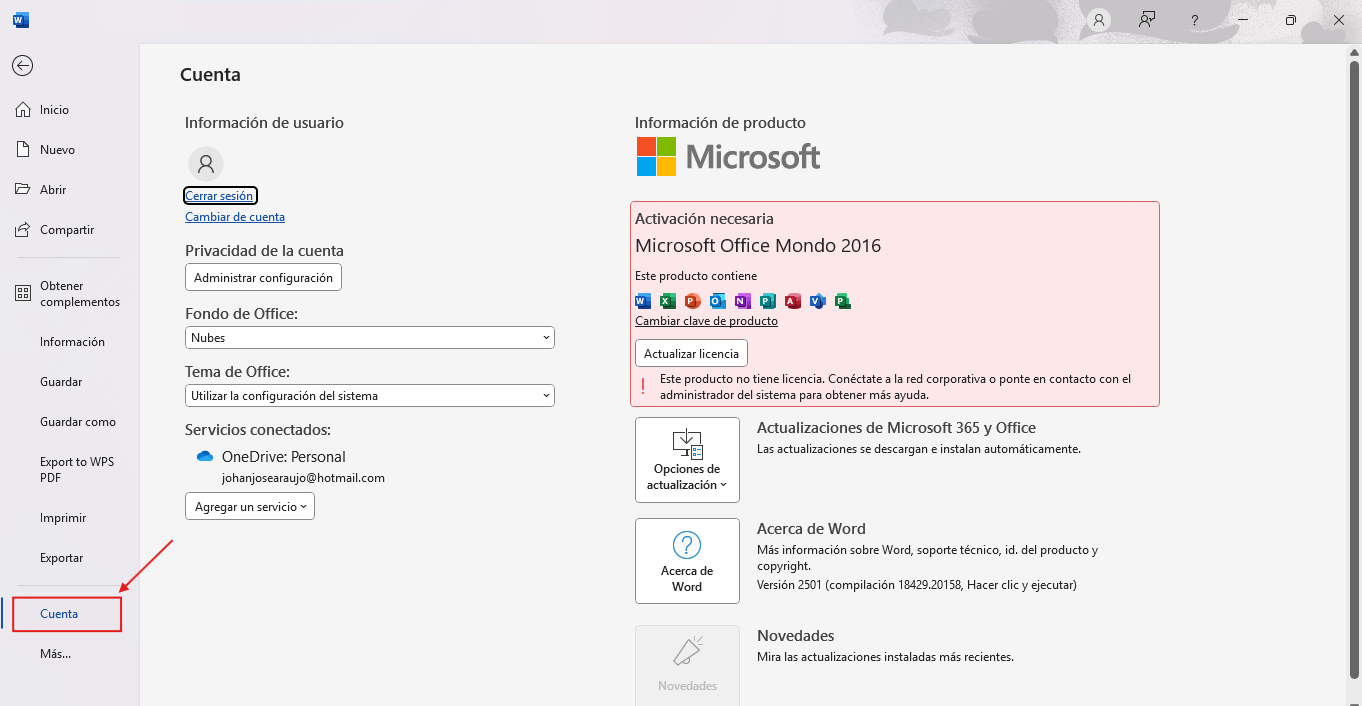Open the Help question mark icon
1362x706 pixels.
pyautogui.click(x=1194, y=20)
